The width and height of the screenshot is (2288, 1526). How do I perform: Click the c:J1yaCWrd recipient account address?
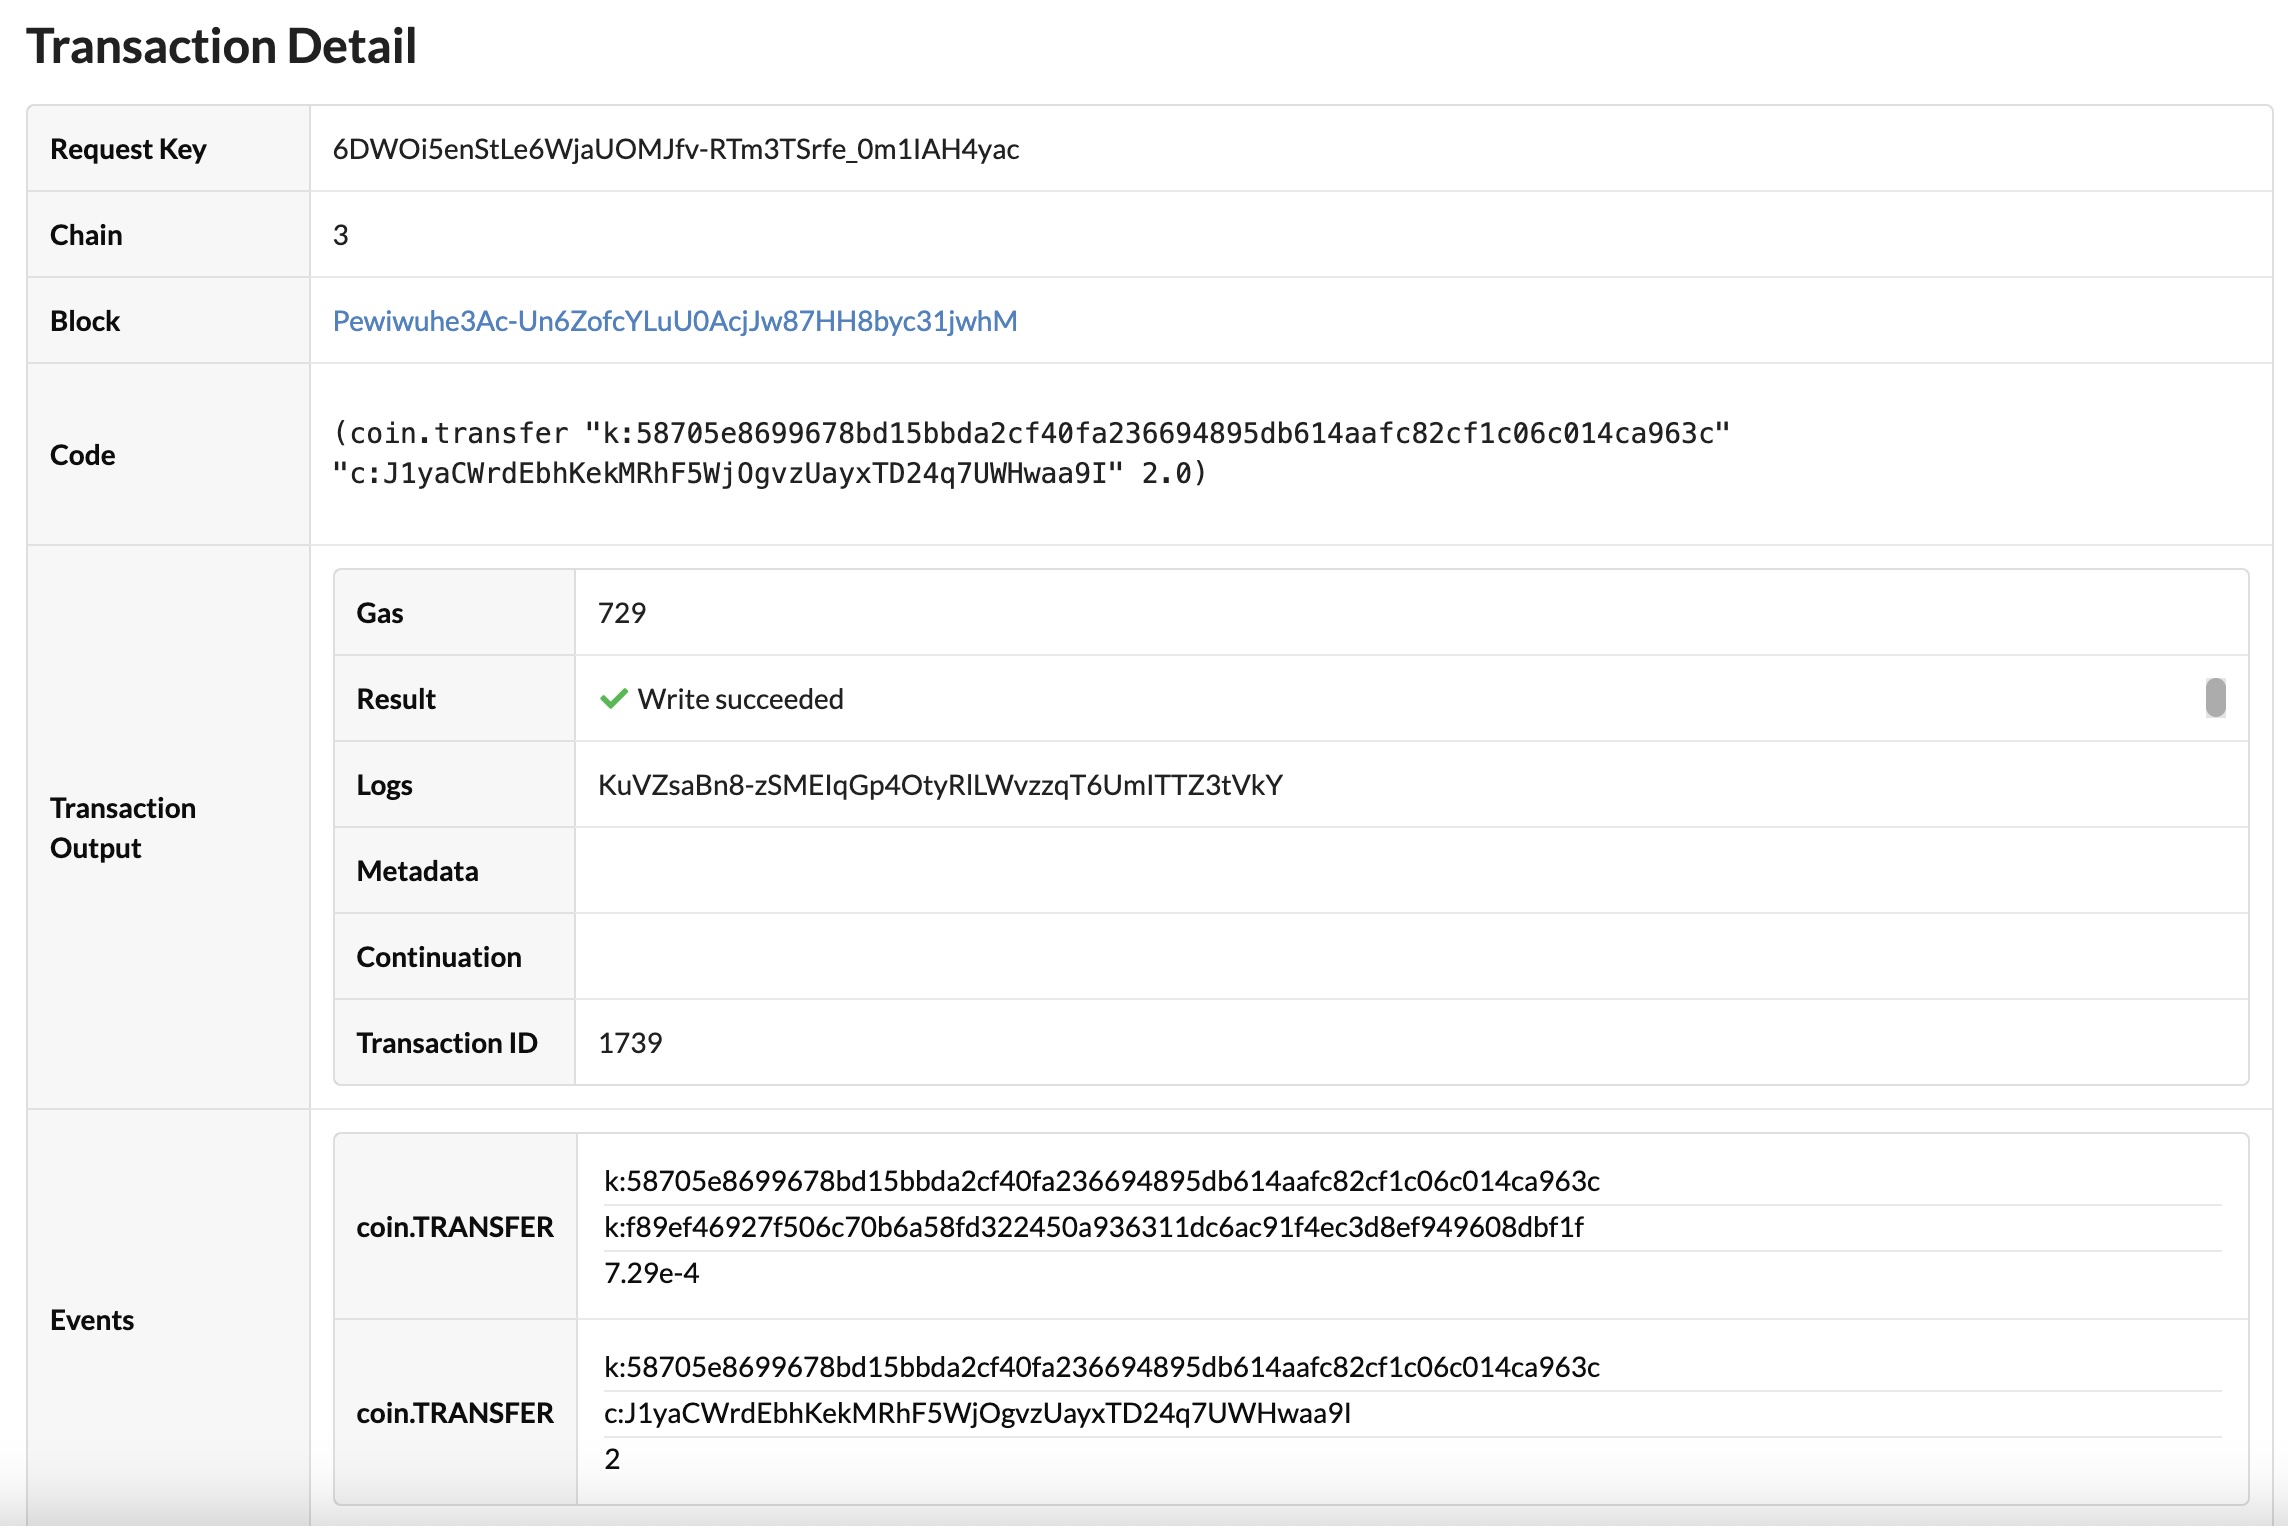pos(976,1413)
